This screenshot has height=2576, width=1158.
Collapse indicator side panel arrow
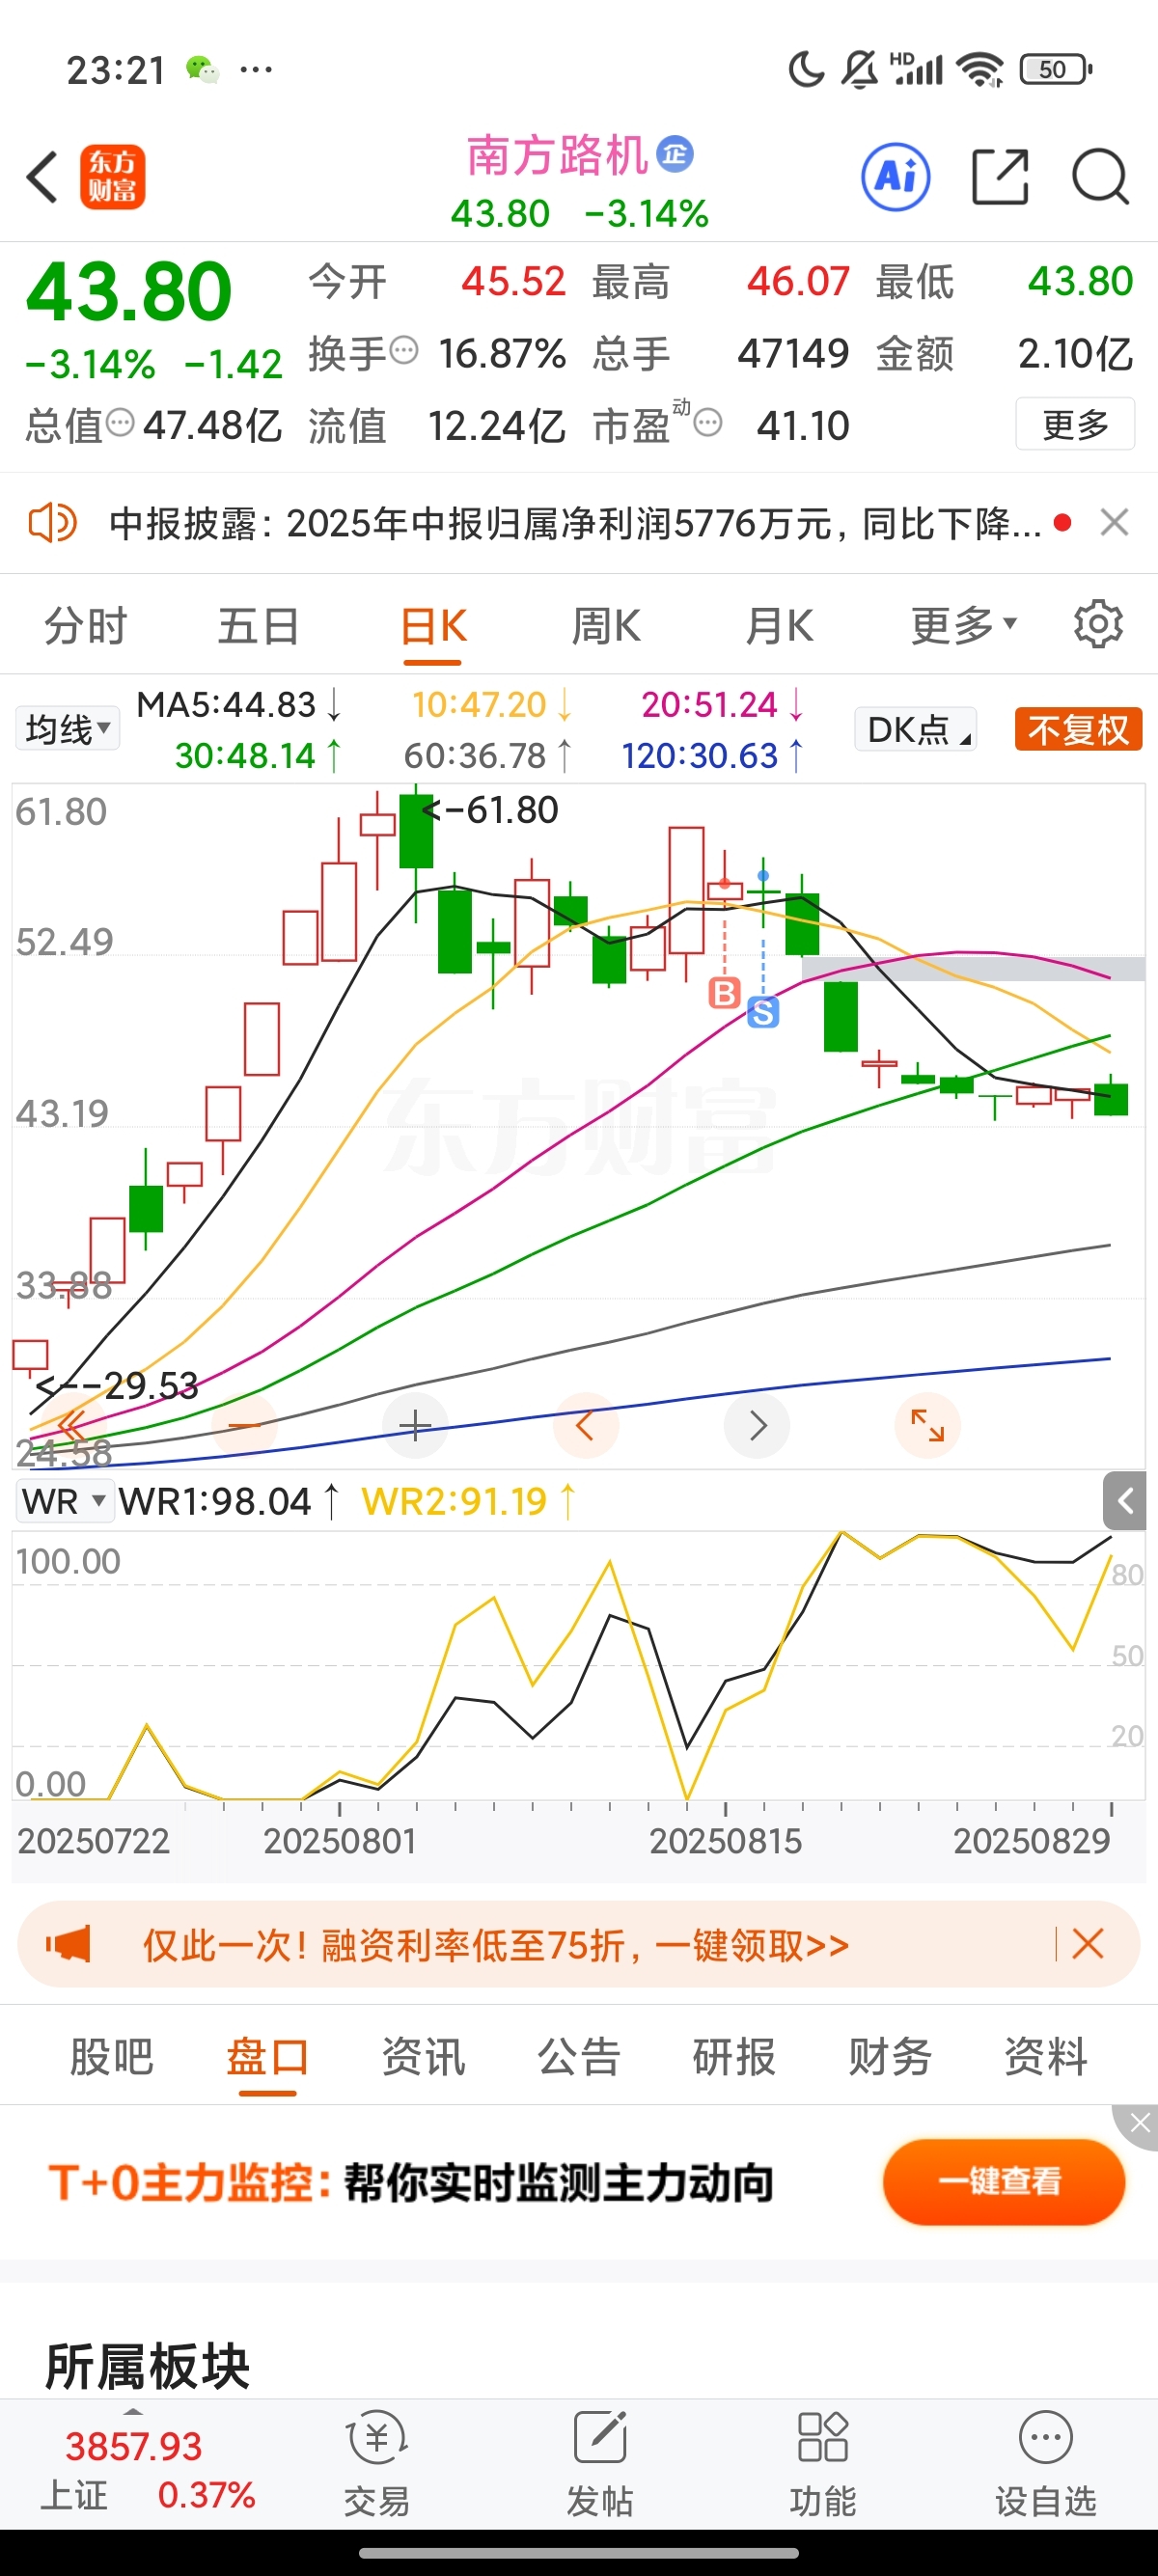click(x=1125, y=1501)
